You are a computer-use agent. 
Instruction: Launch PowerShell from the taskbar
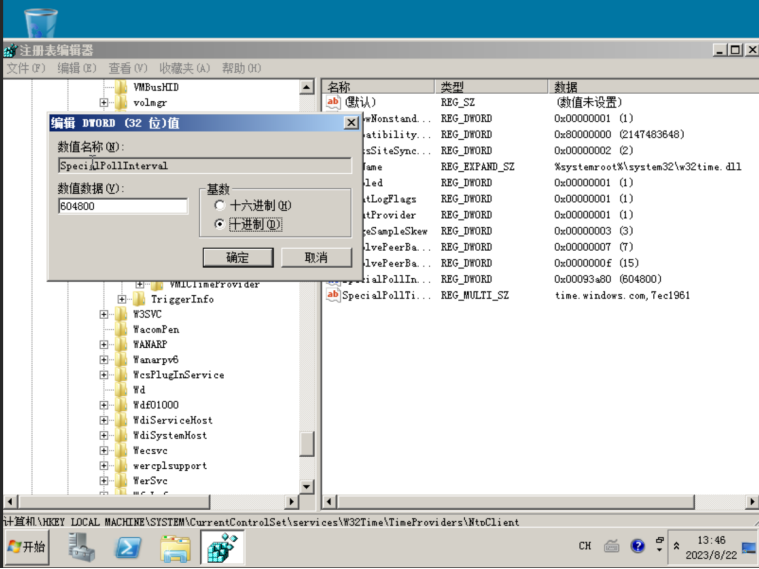pyautogui.click(x=128, y=546)
